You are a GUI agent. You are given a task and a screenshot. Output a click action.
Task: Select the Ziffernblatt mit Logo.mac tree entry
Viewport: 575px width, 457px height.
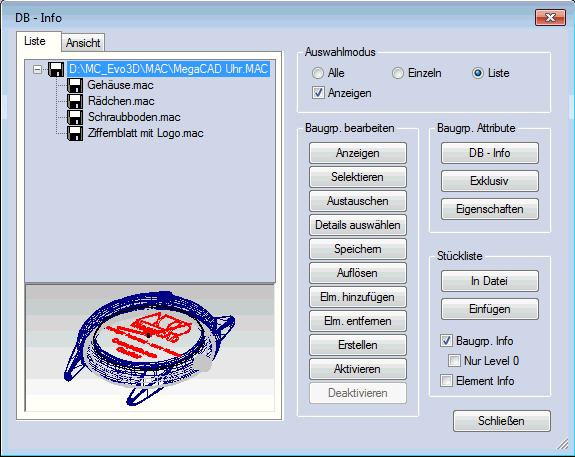tap(146, 133)
